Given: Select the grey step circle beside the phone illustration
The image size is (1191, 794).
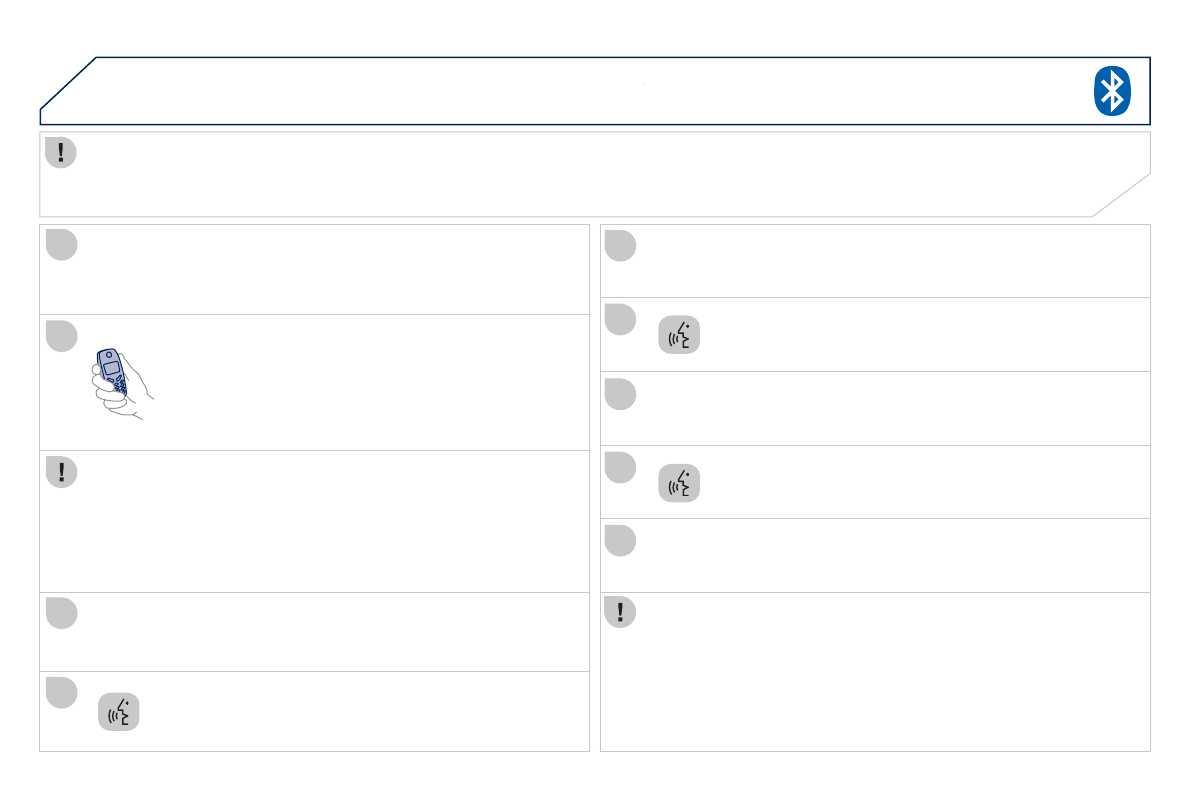Looking at the screenshot, I should 61,336.
